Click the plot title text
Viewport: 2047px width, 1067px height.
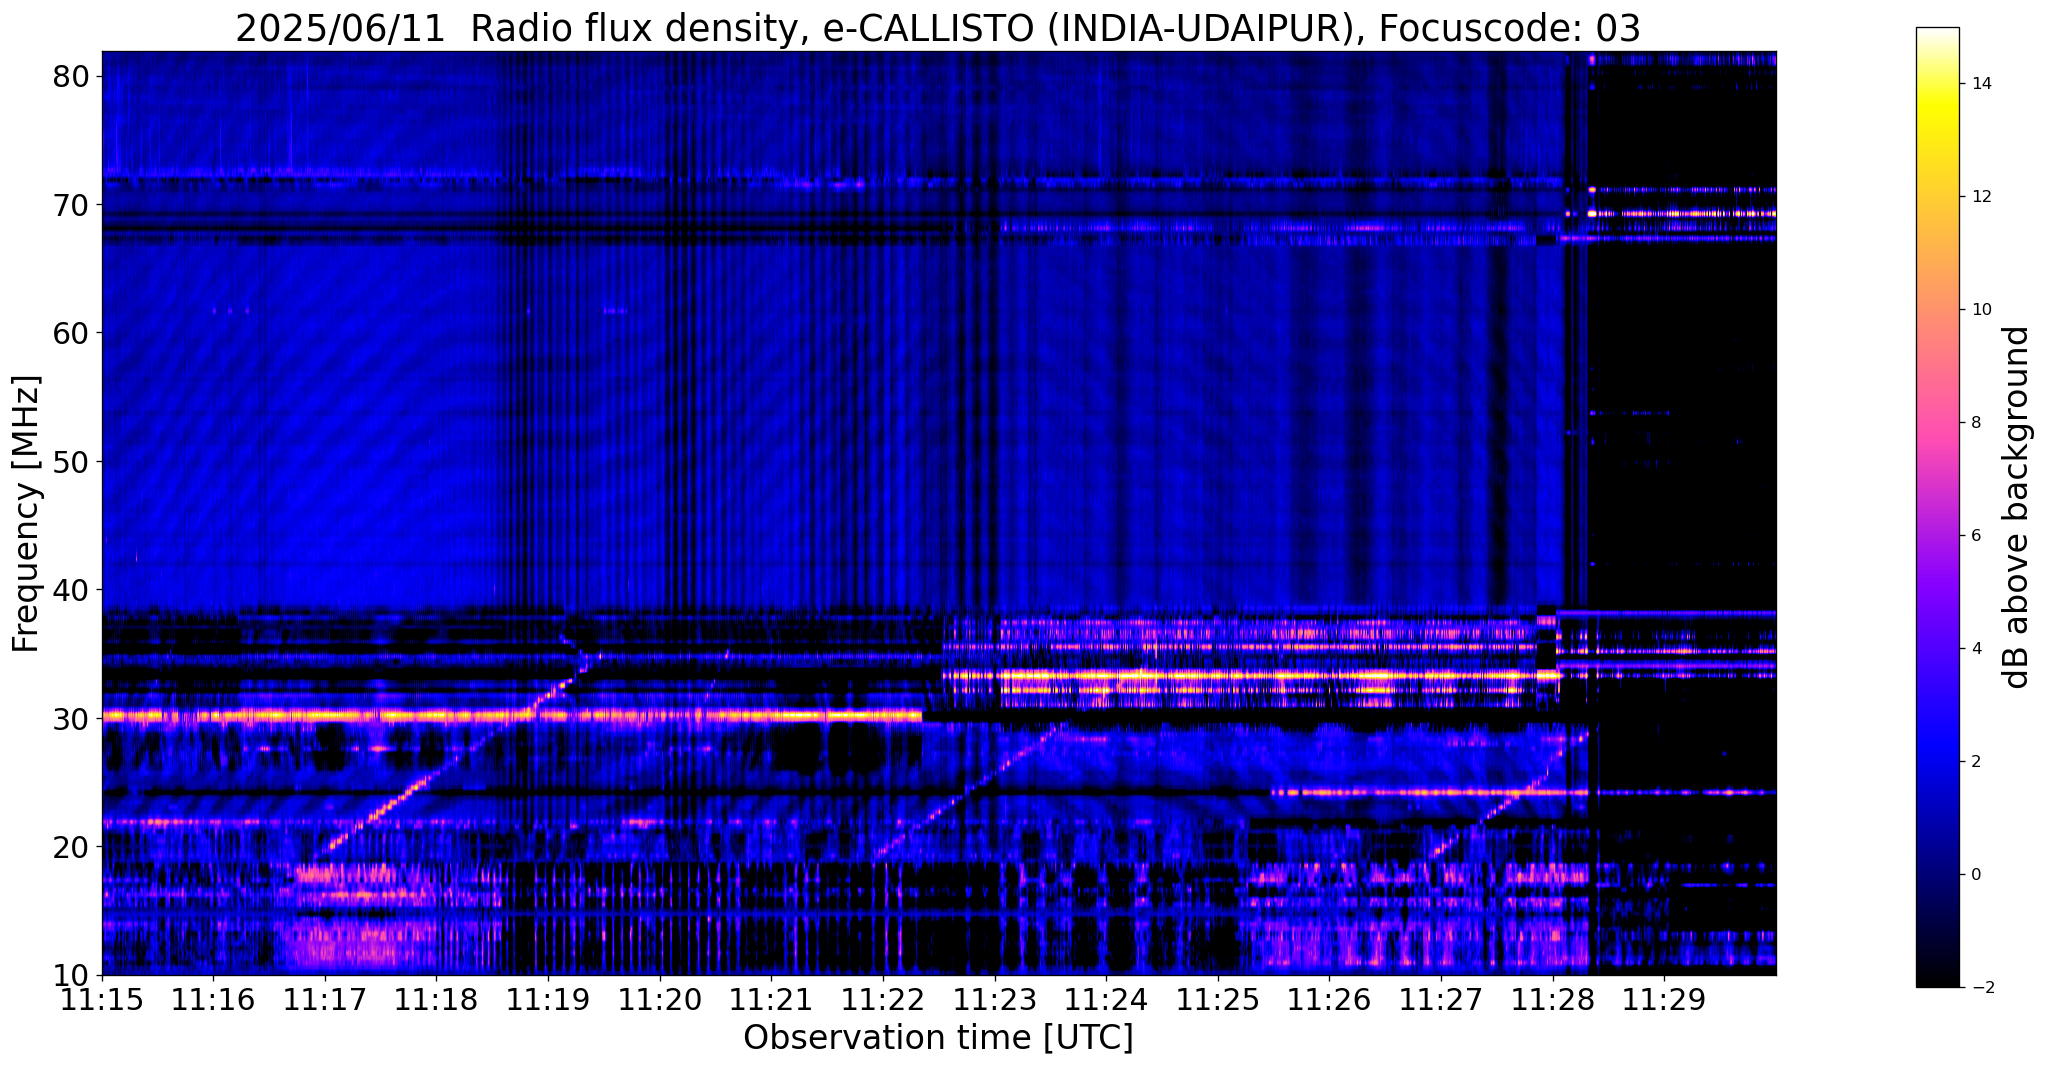(x=937, y=28)
